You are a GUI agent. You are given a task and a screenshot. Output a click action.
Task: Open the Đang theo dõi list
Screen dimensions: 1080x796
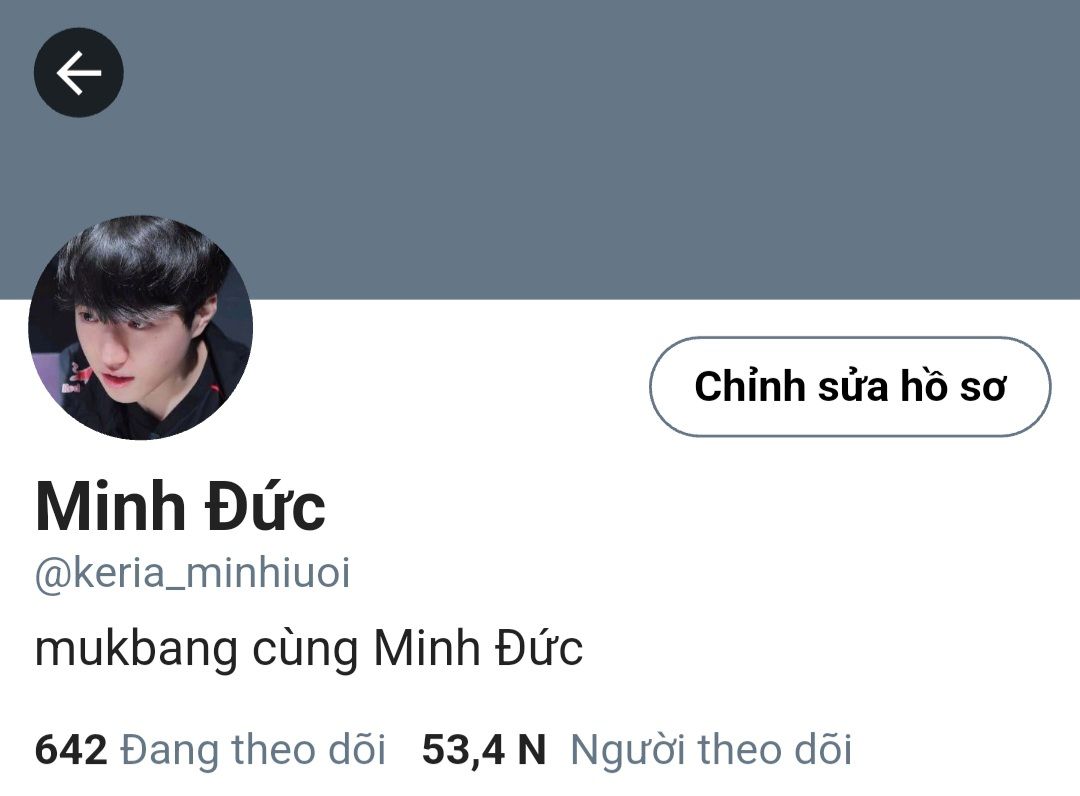coord(253,749)
